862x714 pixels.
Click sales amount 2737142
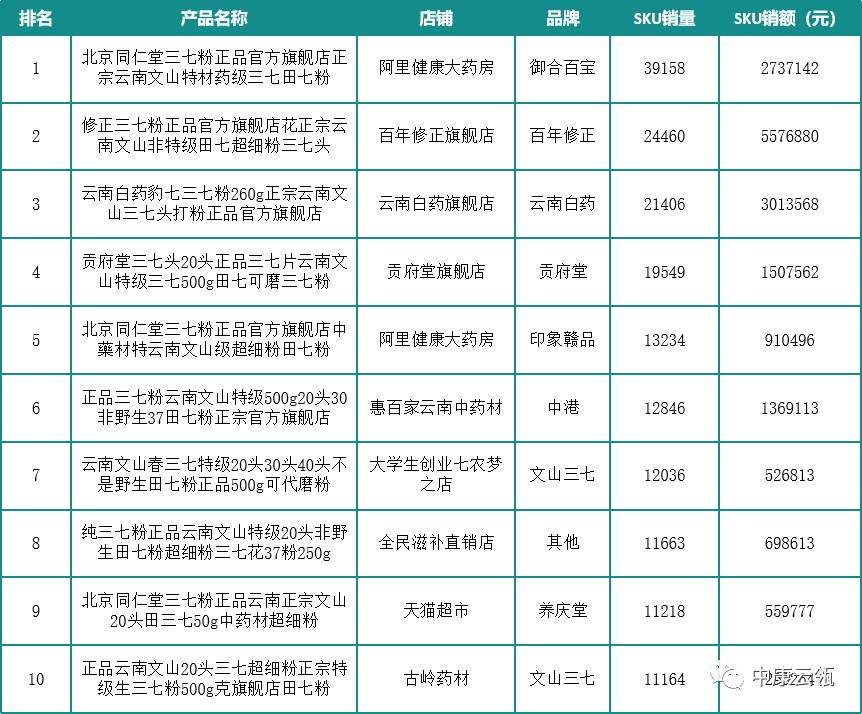point(789,68)
